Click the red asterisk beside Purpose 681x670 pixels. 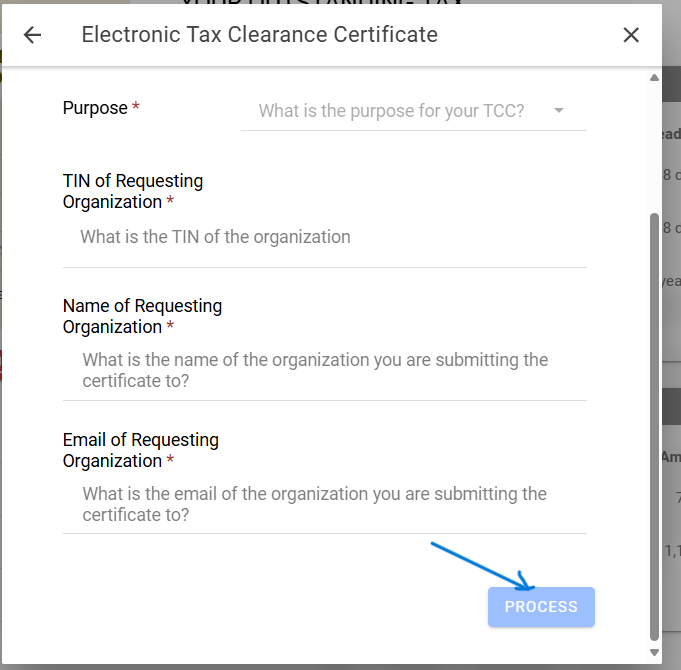[136, 108]
